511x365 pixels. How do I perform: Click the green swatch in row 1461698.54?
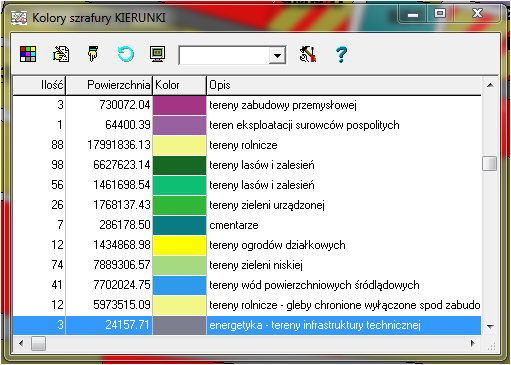pos(179,185)
